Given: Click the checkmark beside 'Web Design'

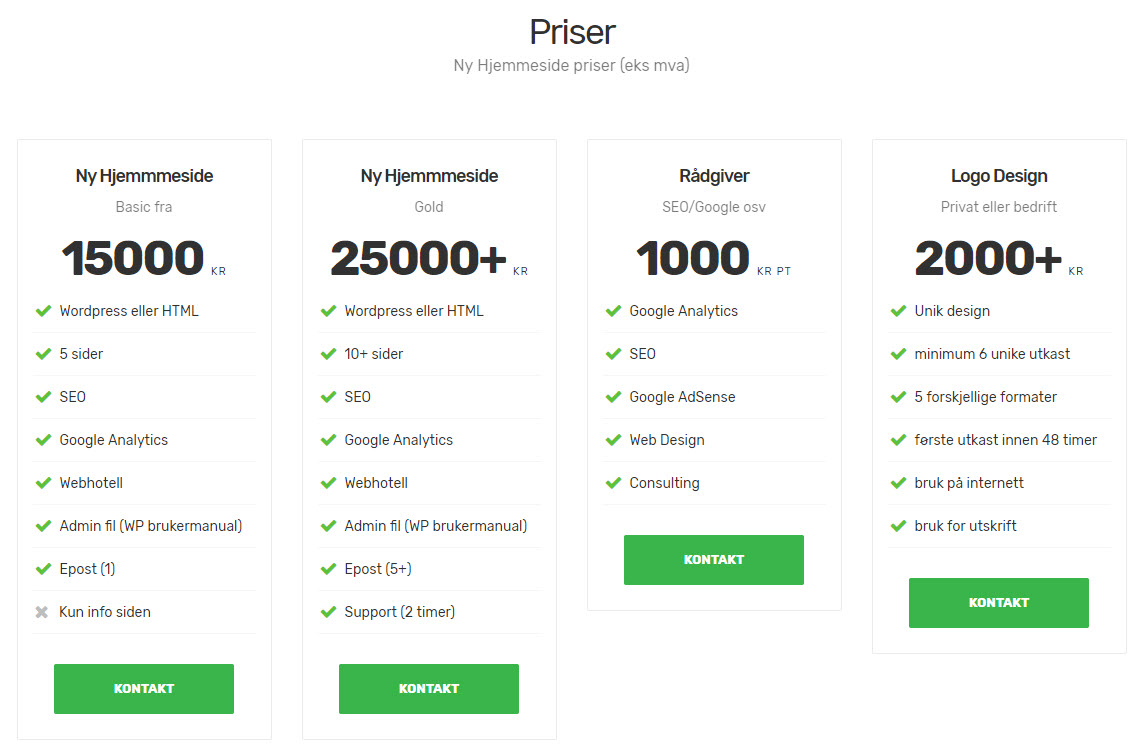Looking at the screenshot, I should (614, 440).
